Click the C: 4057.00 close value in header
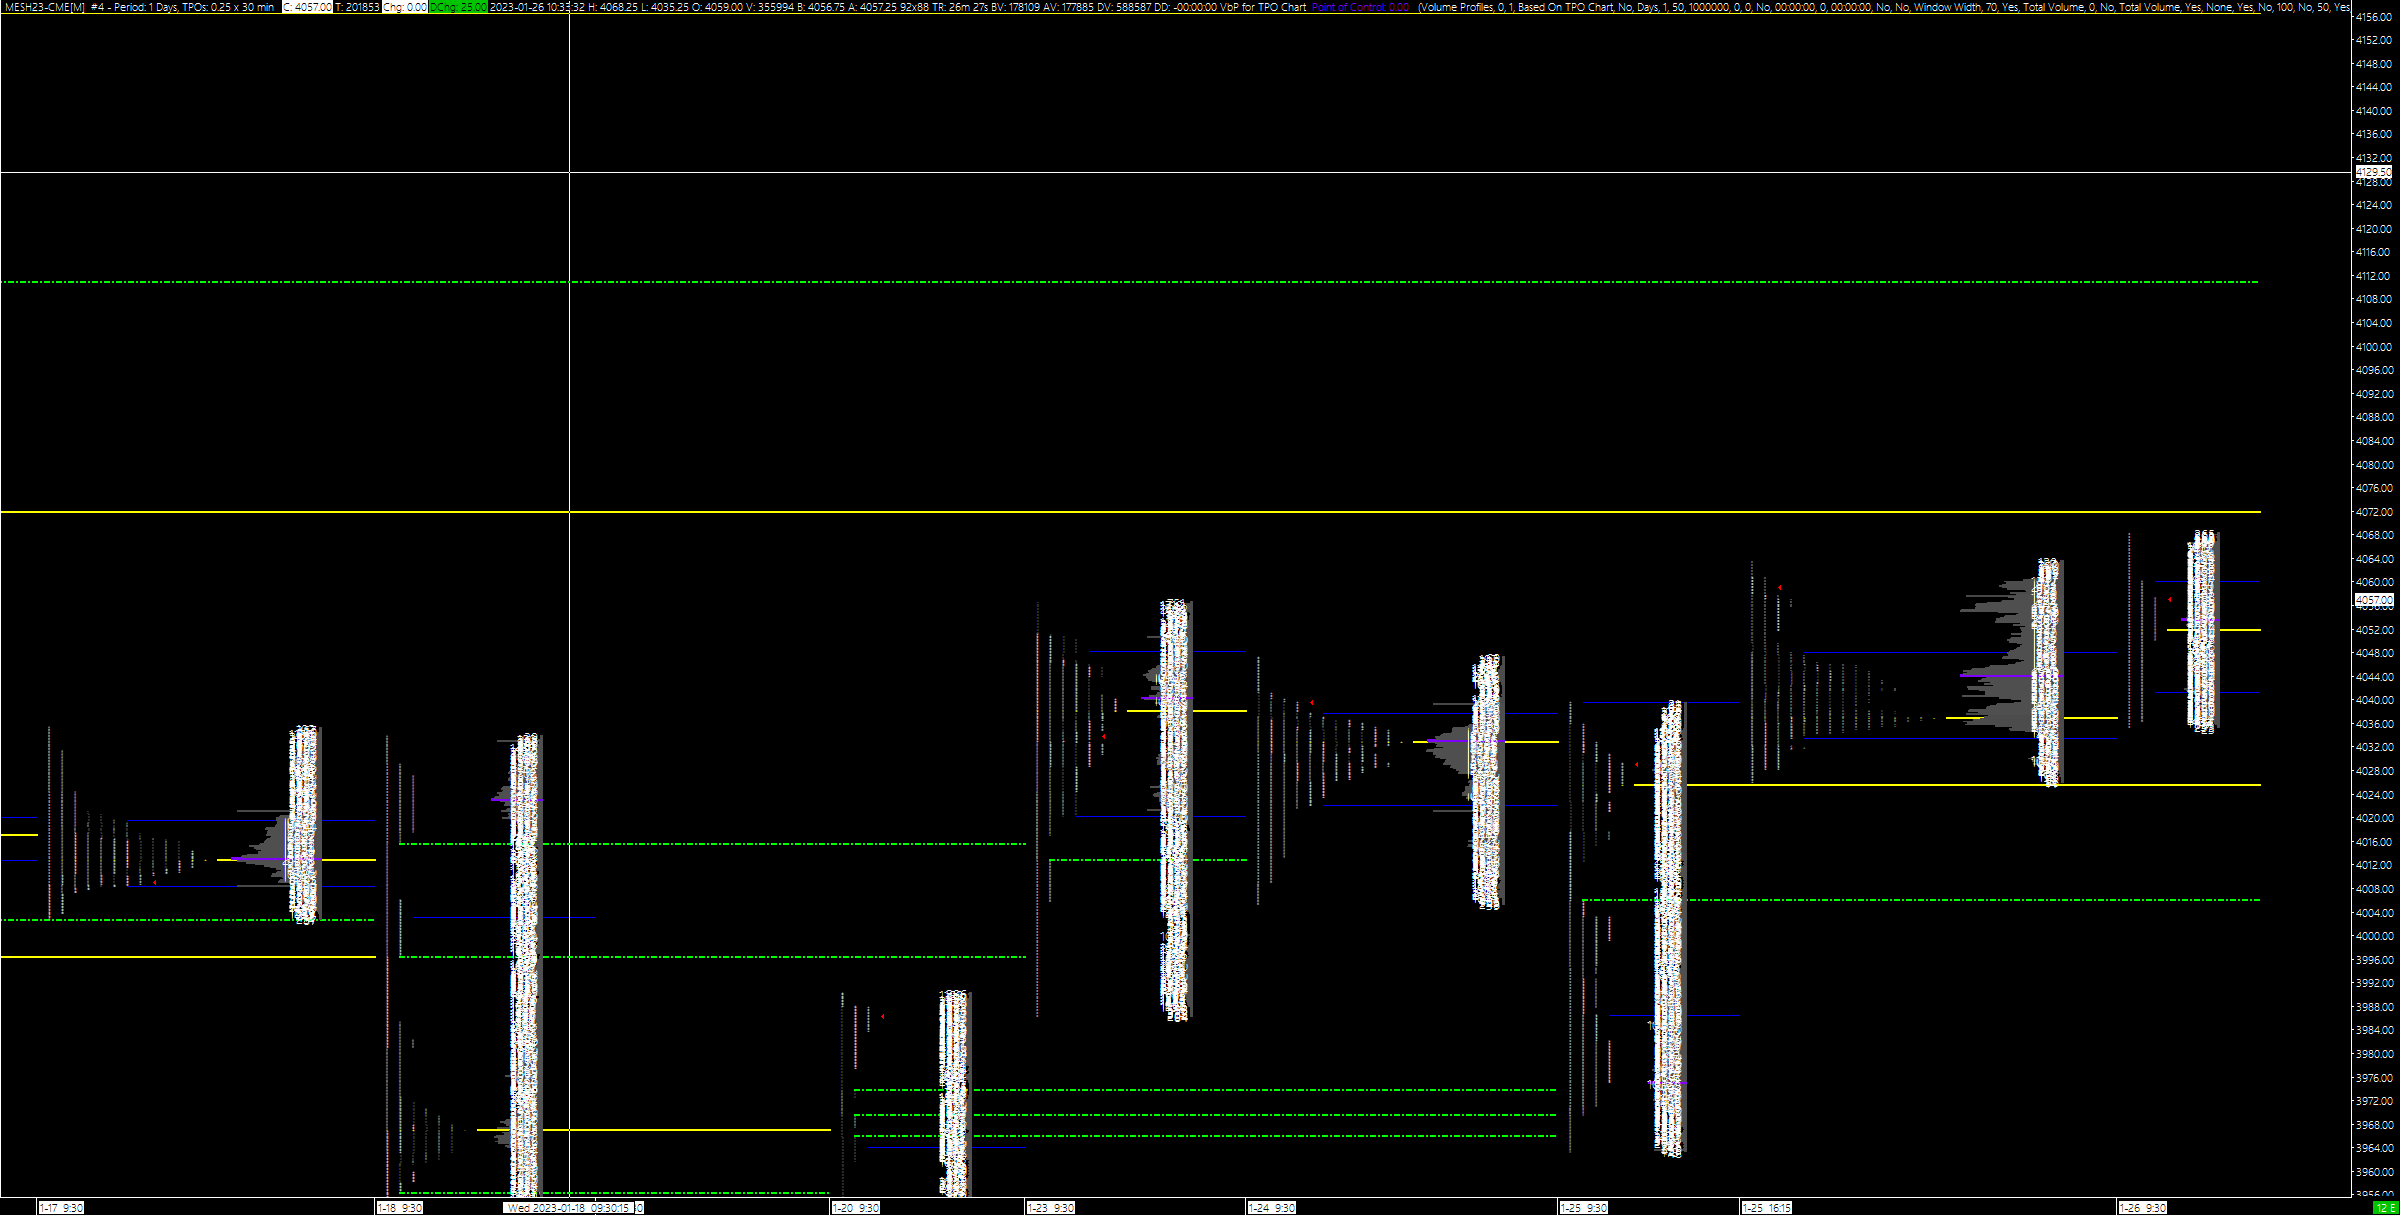Viewport: 2400px width, 1215px height. tap(307, 7)
